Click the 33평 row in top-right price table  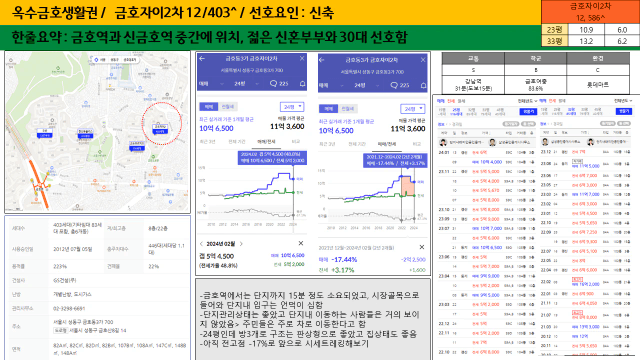tap(590, 41)
